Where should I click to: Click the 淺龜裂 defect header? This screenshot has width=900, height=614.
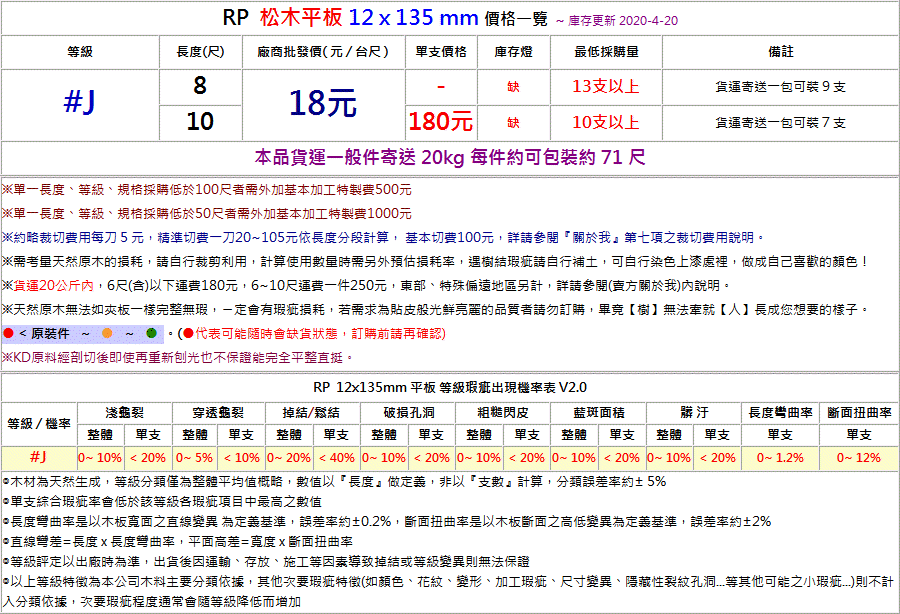click(125, 413)
